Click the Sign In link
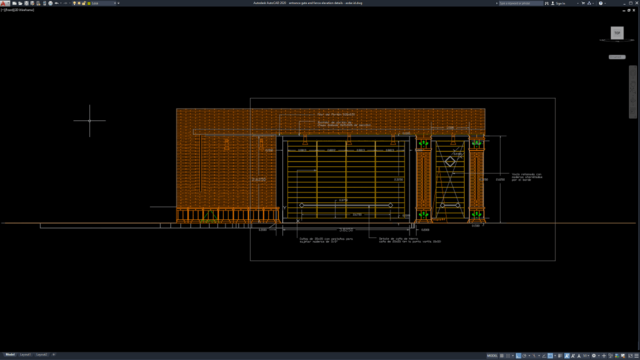 (x=561, y=3)
